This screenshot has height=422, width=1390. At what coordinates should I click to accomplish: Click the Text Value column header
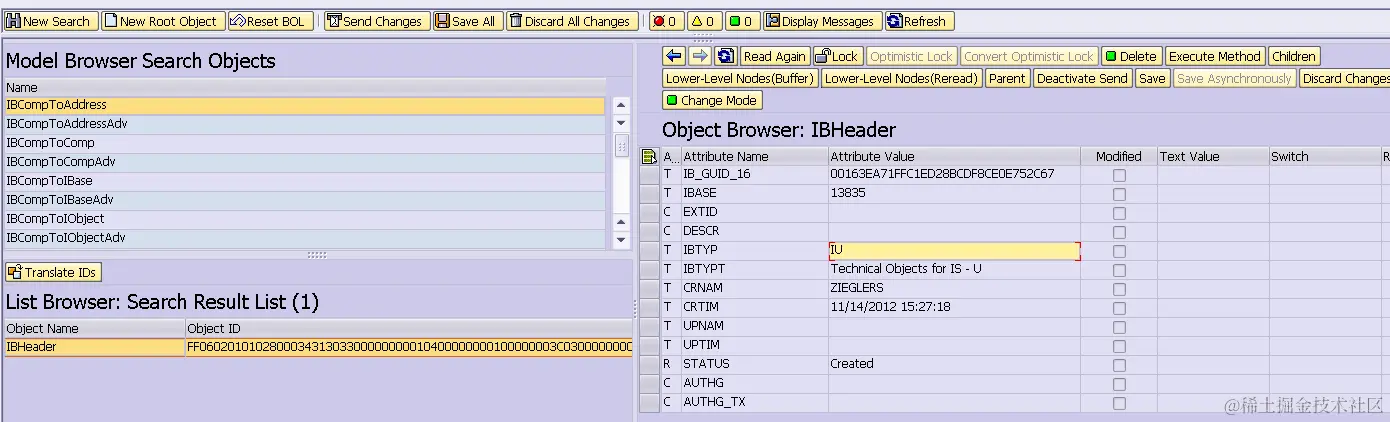coord(1213,156)
